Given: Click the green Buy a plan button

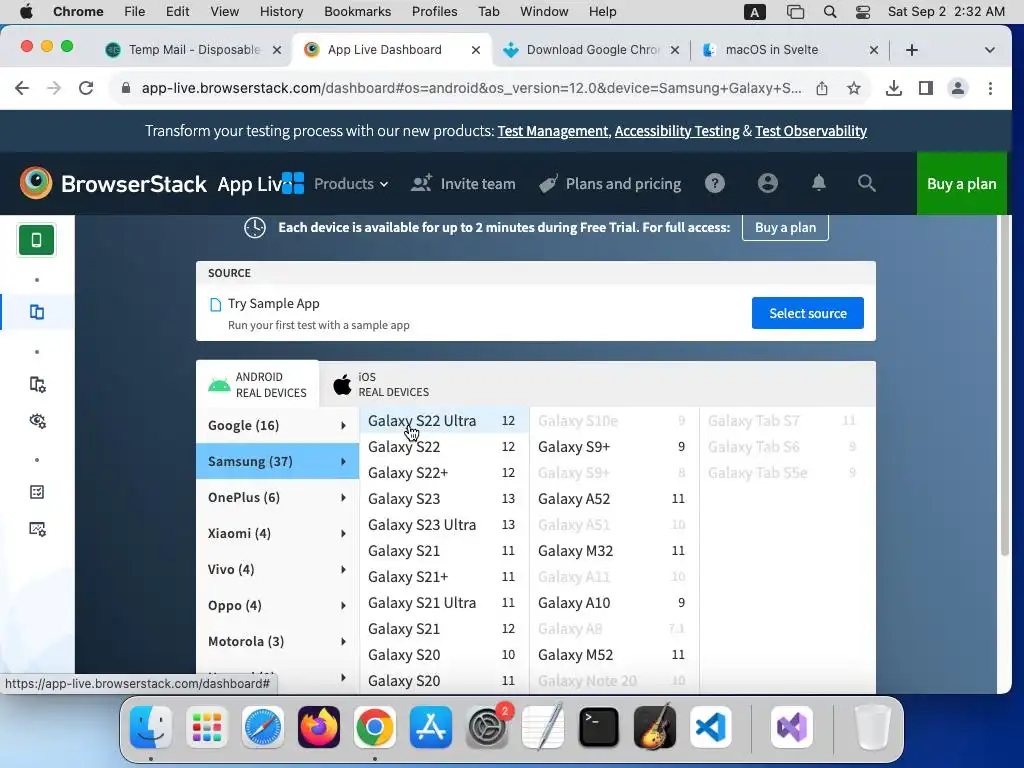Looking at the screenshot, I should click(x=961, y=184).
